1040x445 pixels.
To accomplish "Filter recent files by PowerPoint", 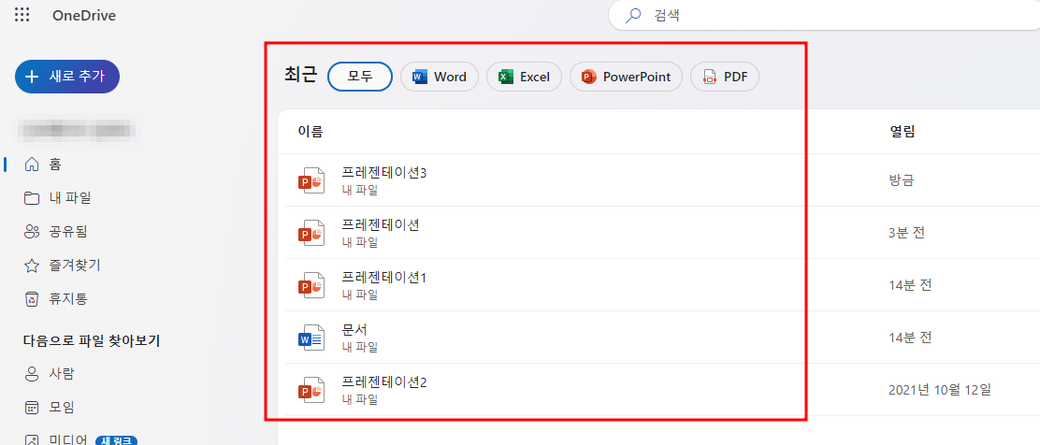I will click(626, 77).
